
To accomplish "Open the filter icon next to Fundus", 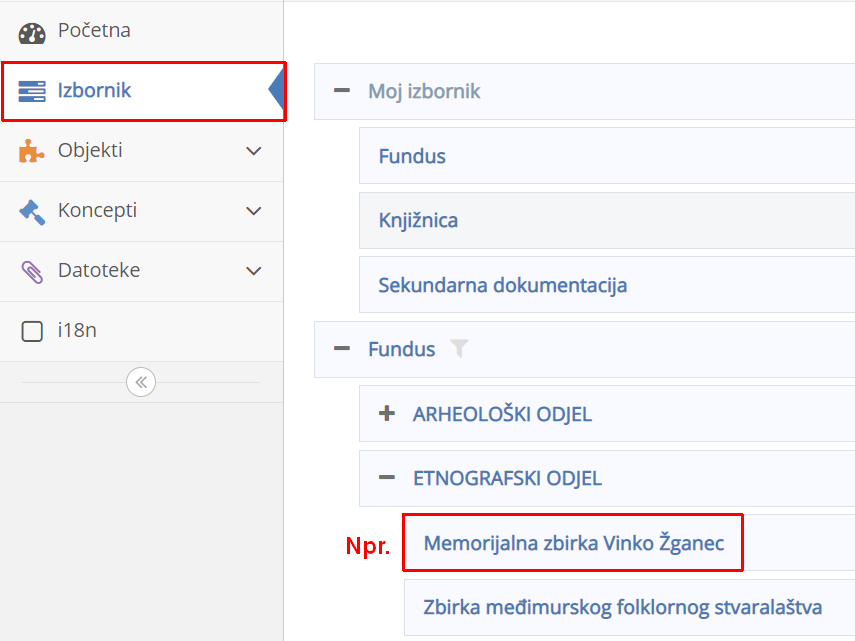I will pyautogui.click(x=460, y=349).
